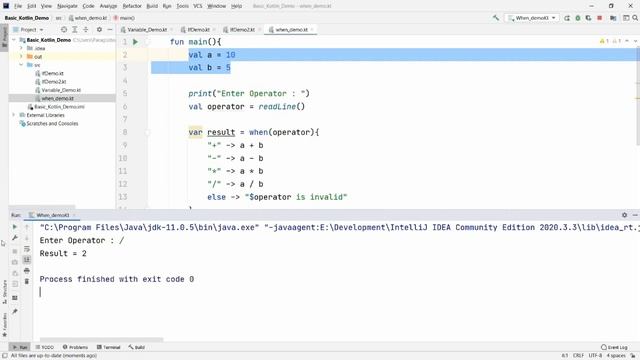Image resolution: width=640 pixels, height=360 pixels.
Task: Open Project Structure from the top toolbar
Action: (613, 18)
